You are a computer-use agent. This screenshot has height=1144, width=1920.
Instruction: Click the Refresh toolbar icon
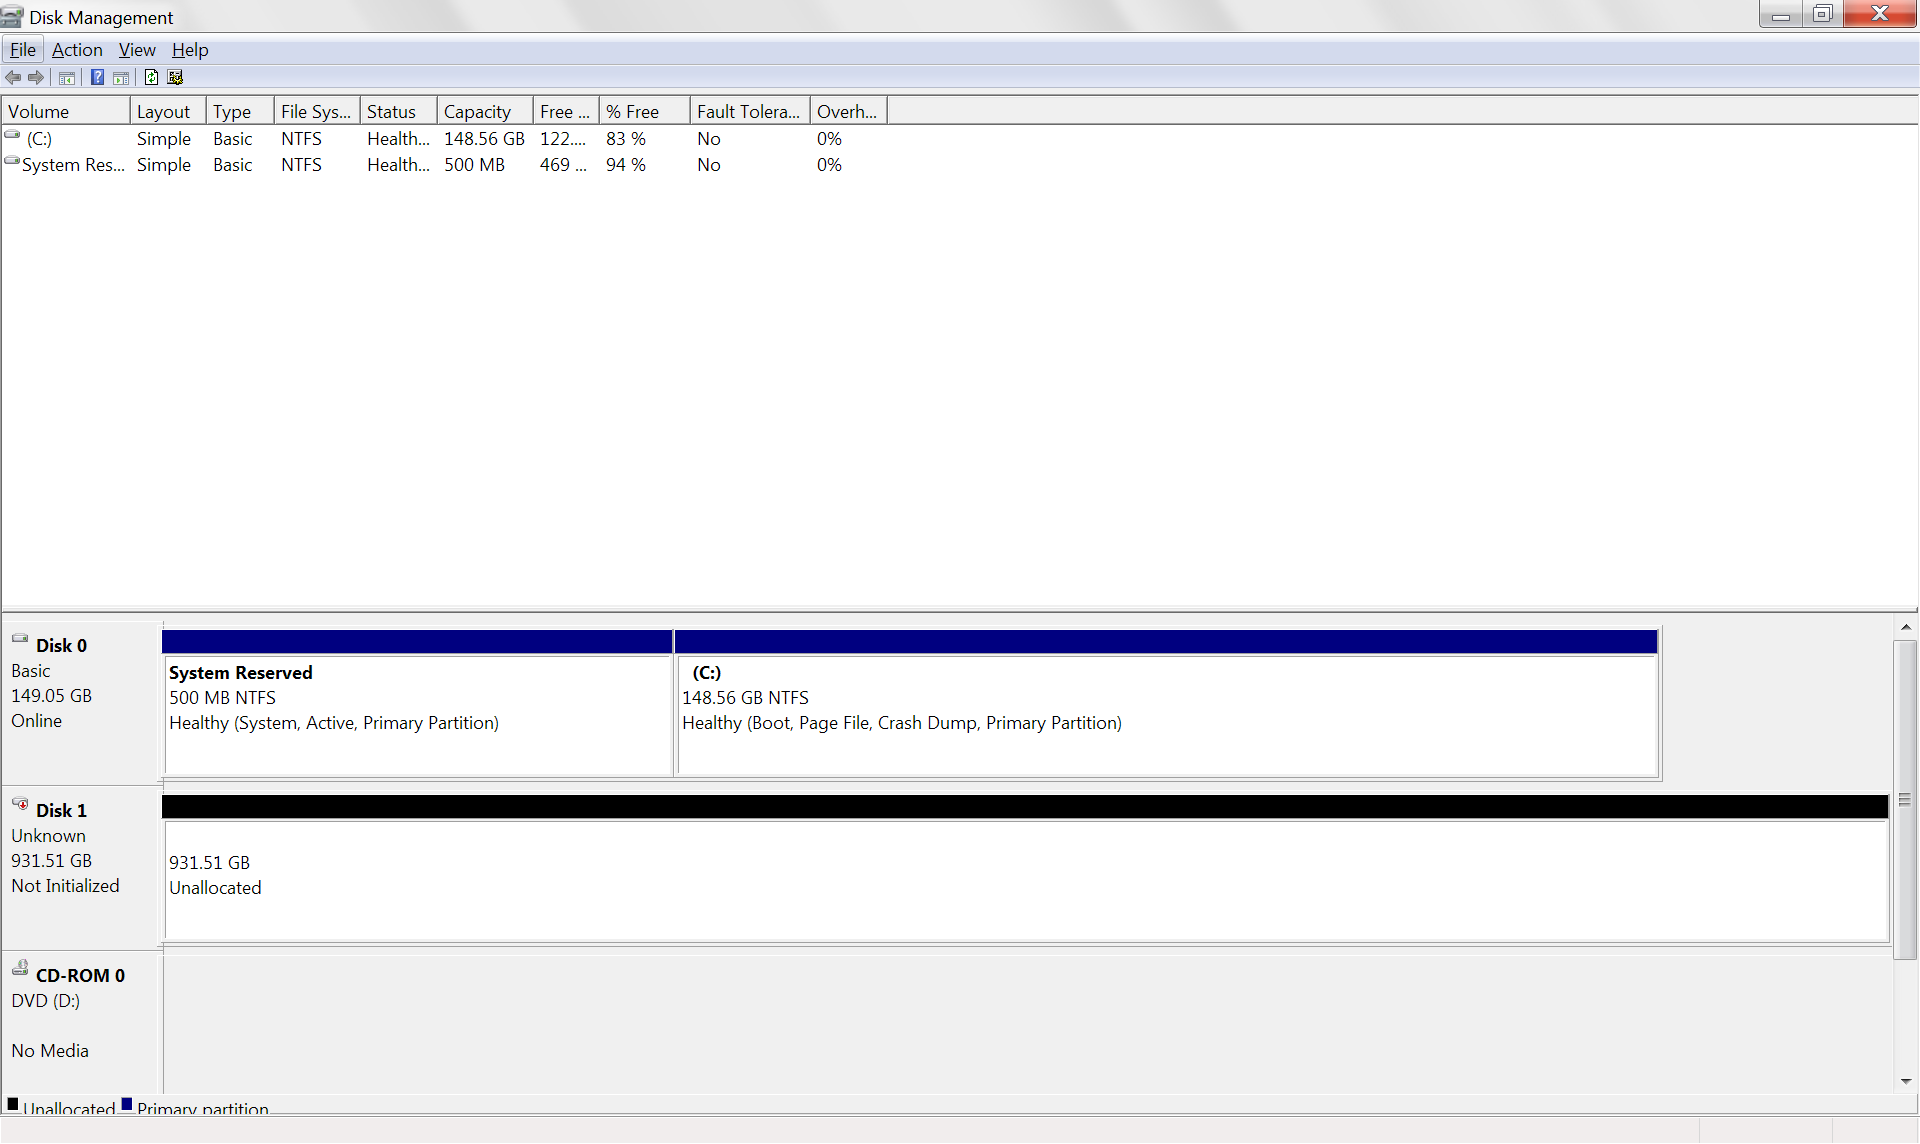[151, 78]
